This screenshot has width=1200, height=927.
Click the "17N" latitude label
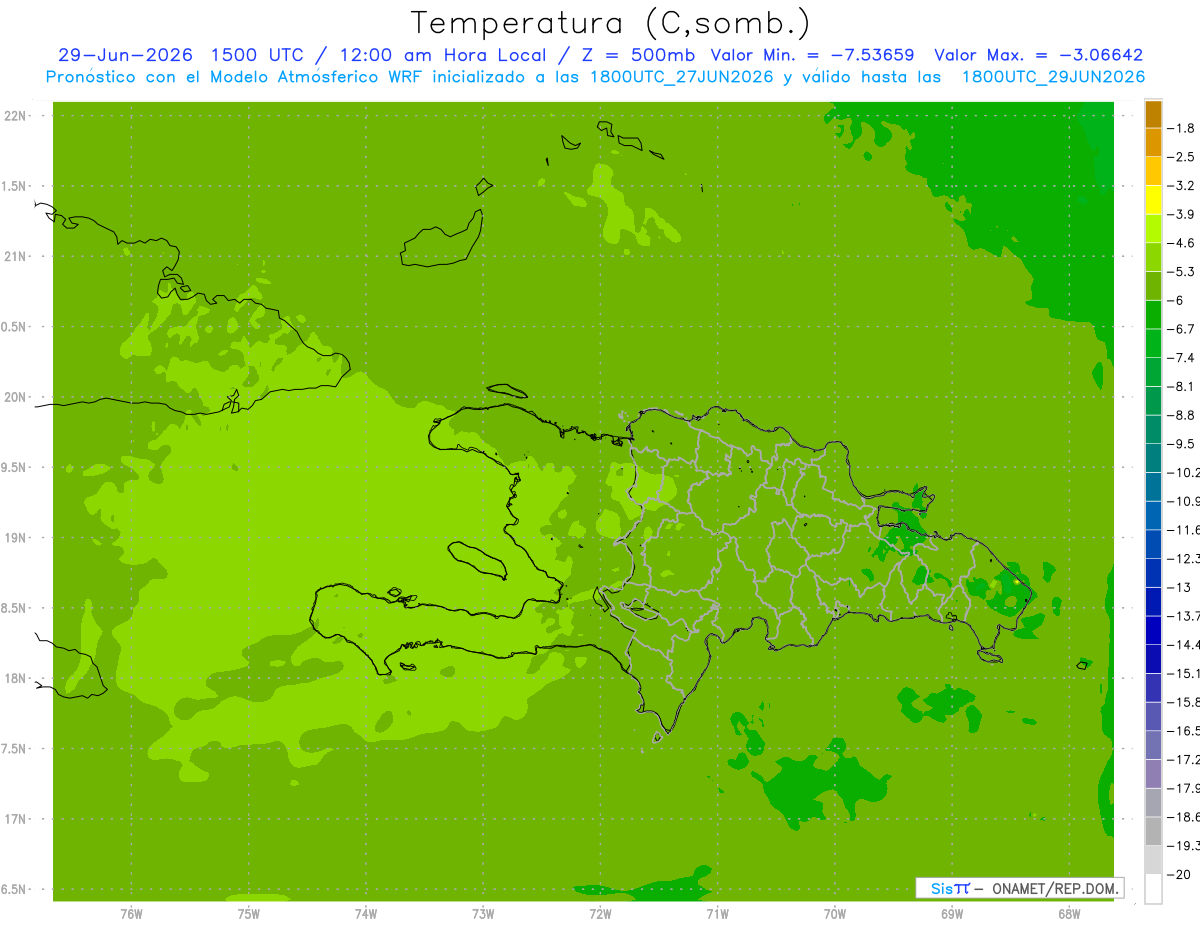[17, 819]
